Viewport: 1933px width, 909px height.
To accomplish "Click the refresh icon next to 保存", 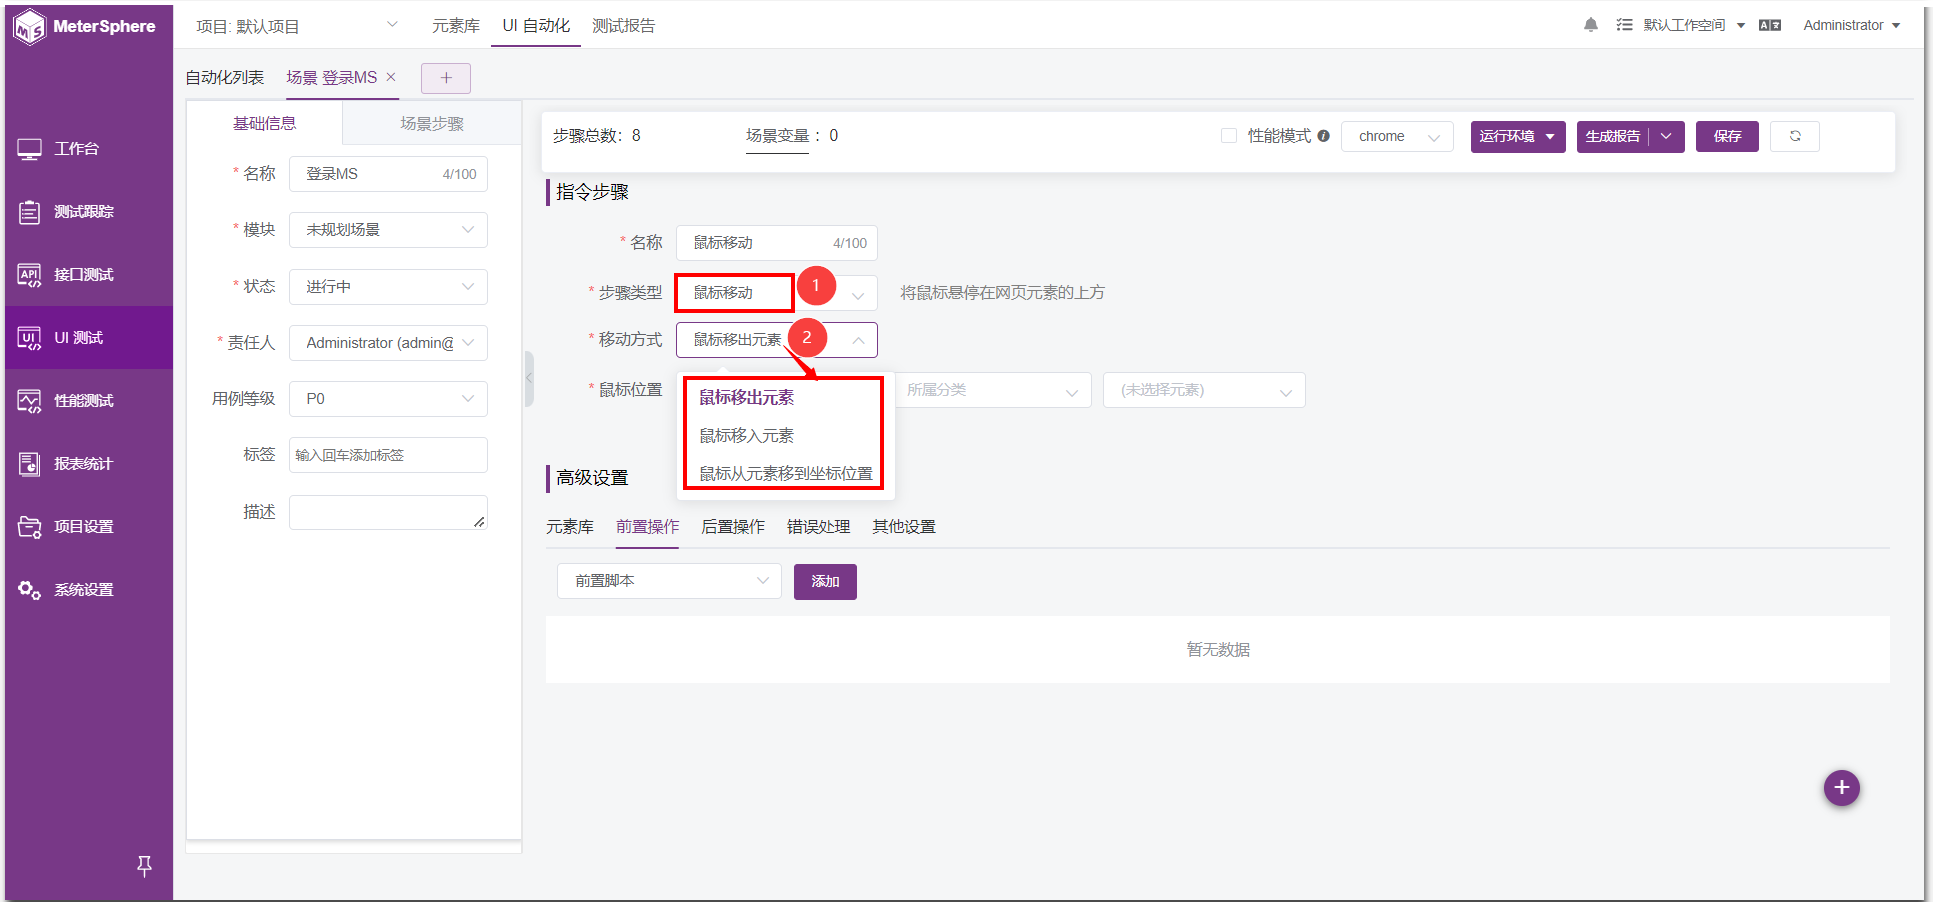I will point(1795,136).
